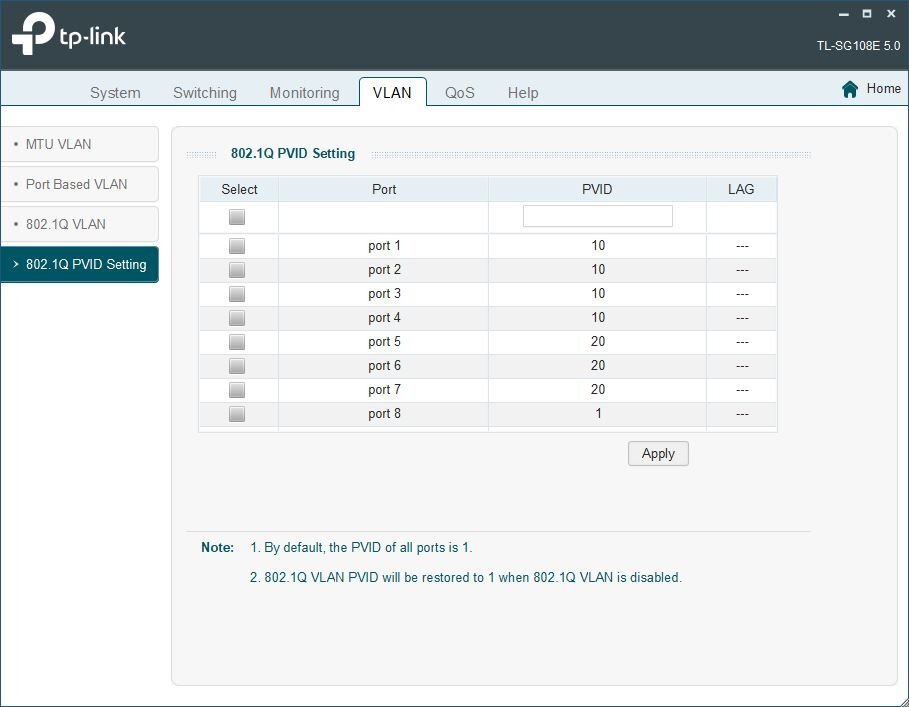
Task: Click the TL-SG108E 5.0 model label
Action: point(859,46)
